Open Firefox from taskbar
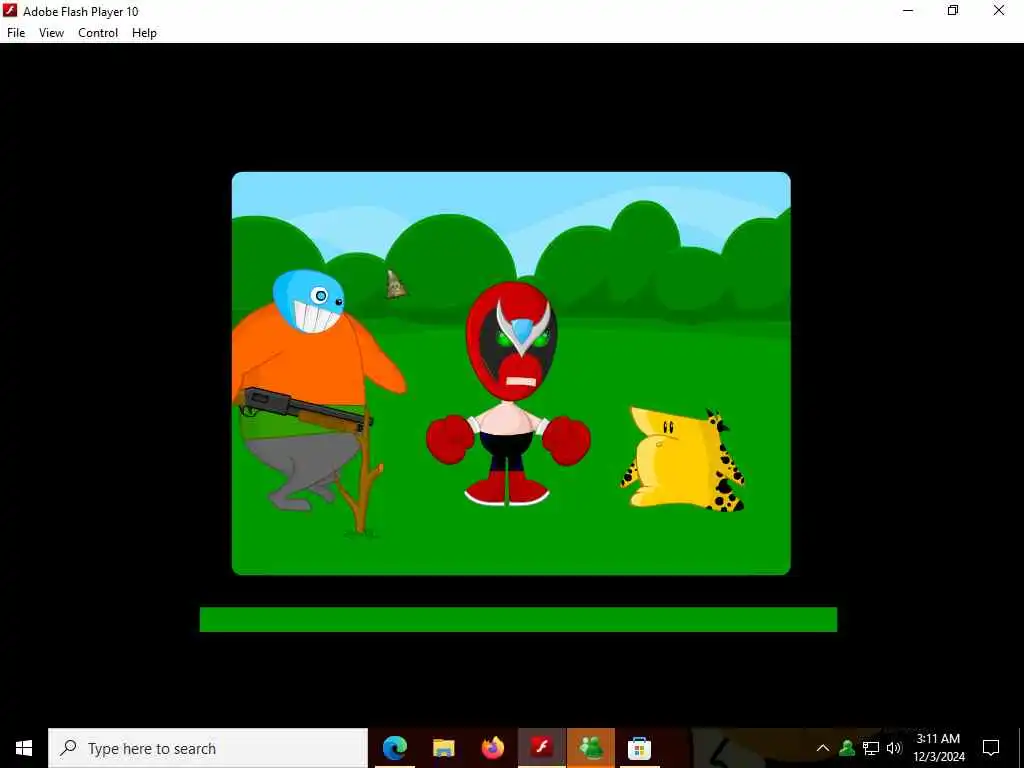The height and width of the screenshot is (768, 1024). 492,748
